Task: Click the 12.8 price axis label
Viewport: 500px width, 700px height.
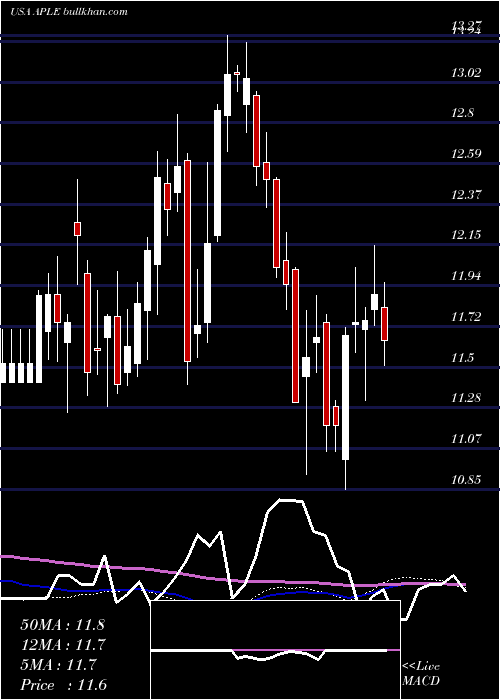Action: [x=462, y=113]
